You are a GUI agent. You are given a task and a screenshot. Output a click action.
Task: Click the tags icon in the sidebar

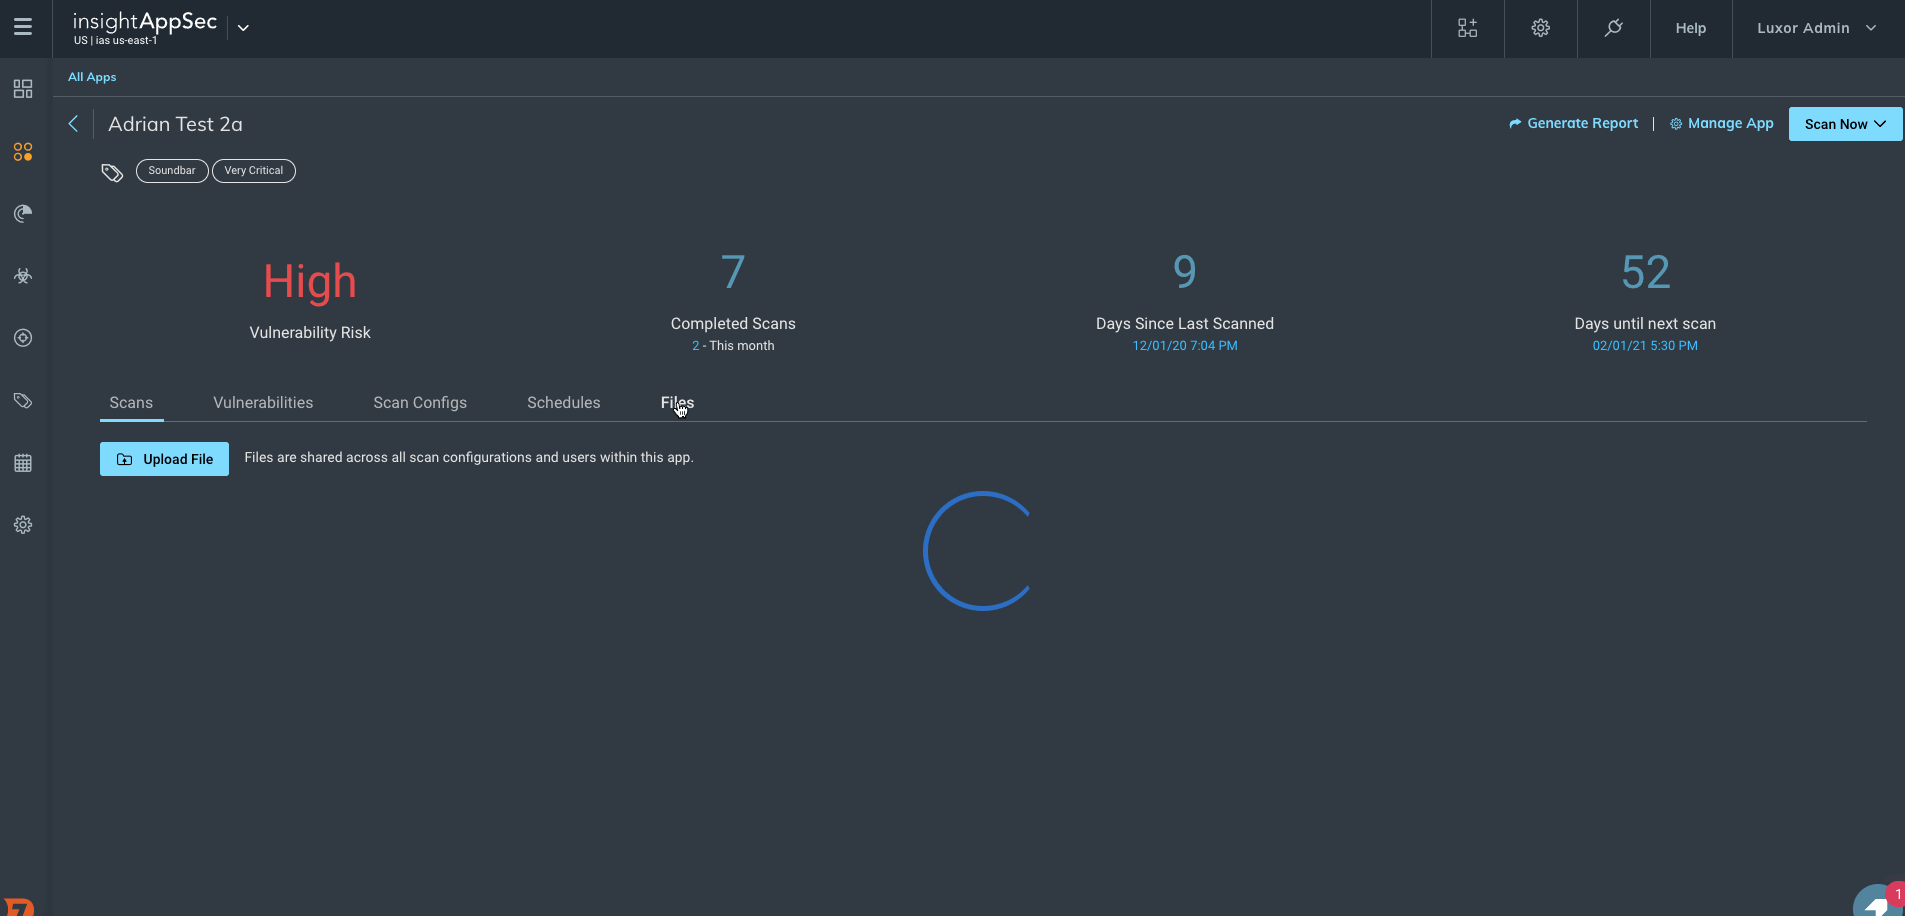tap(23, 401)
